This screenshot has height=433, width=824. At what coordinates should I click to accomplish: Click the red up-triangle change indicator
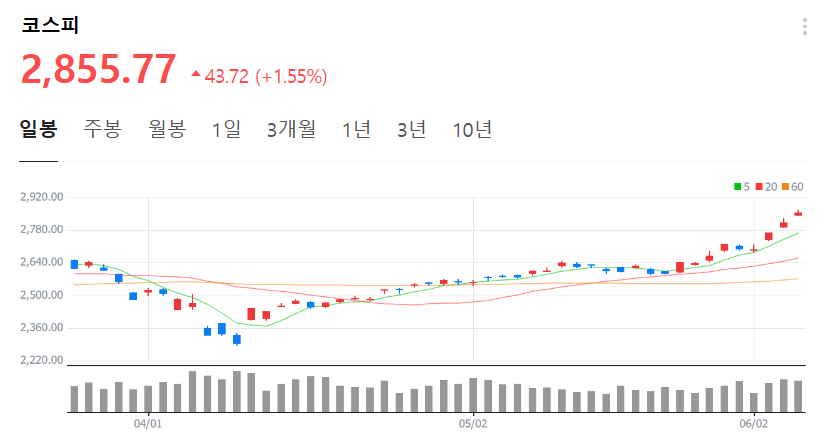196,74
